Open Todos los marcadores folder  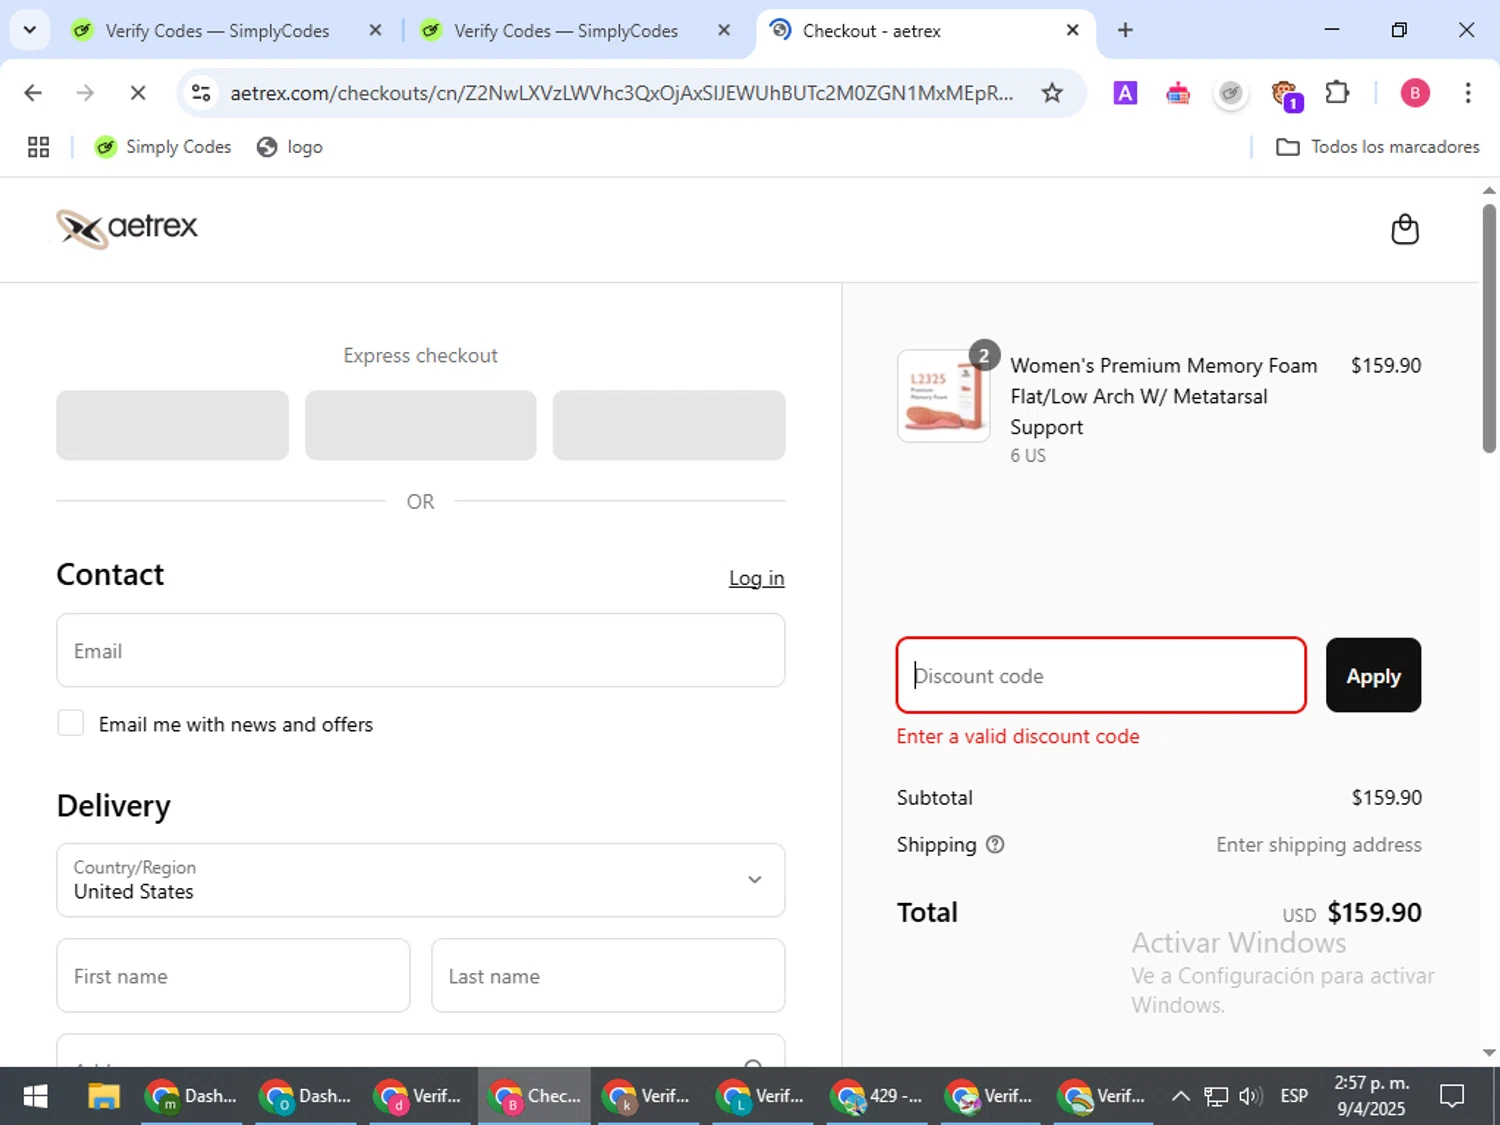pyautogui.click(x=1378, y=147)
